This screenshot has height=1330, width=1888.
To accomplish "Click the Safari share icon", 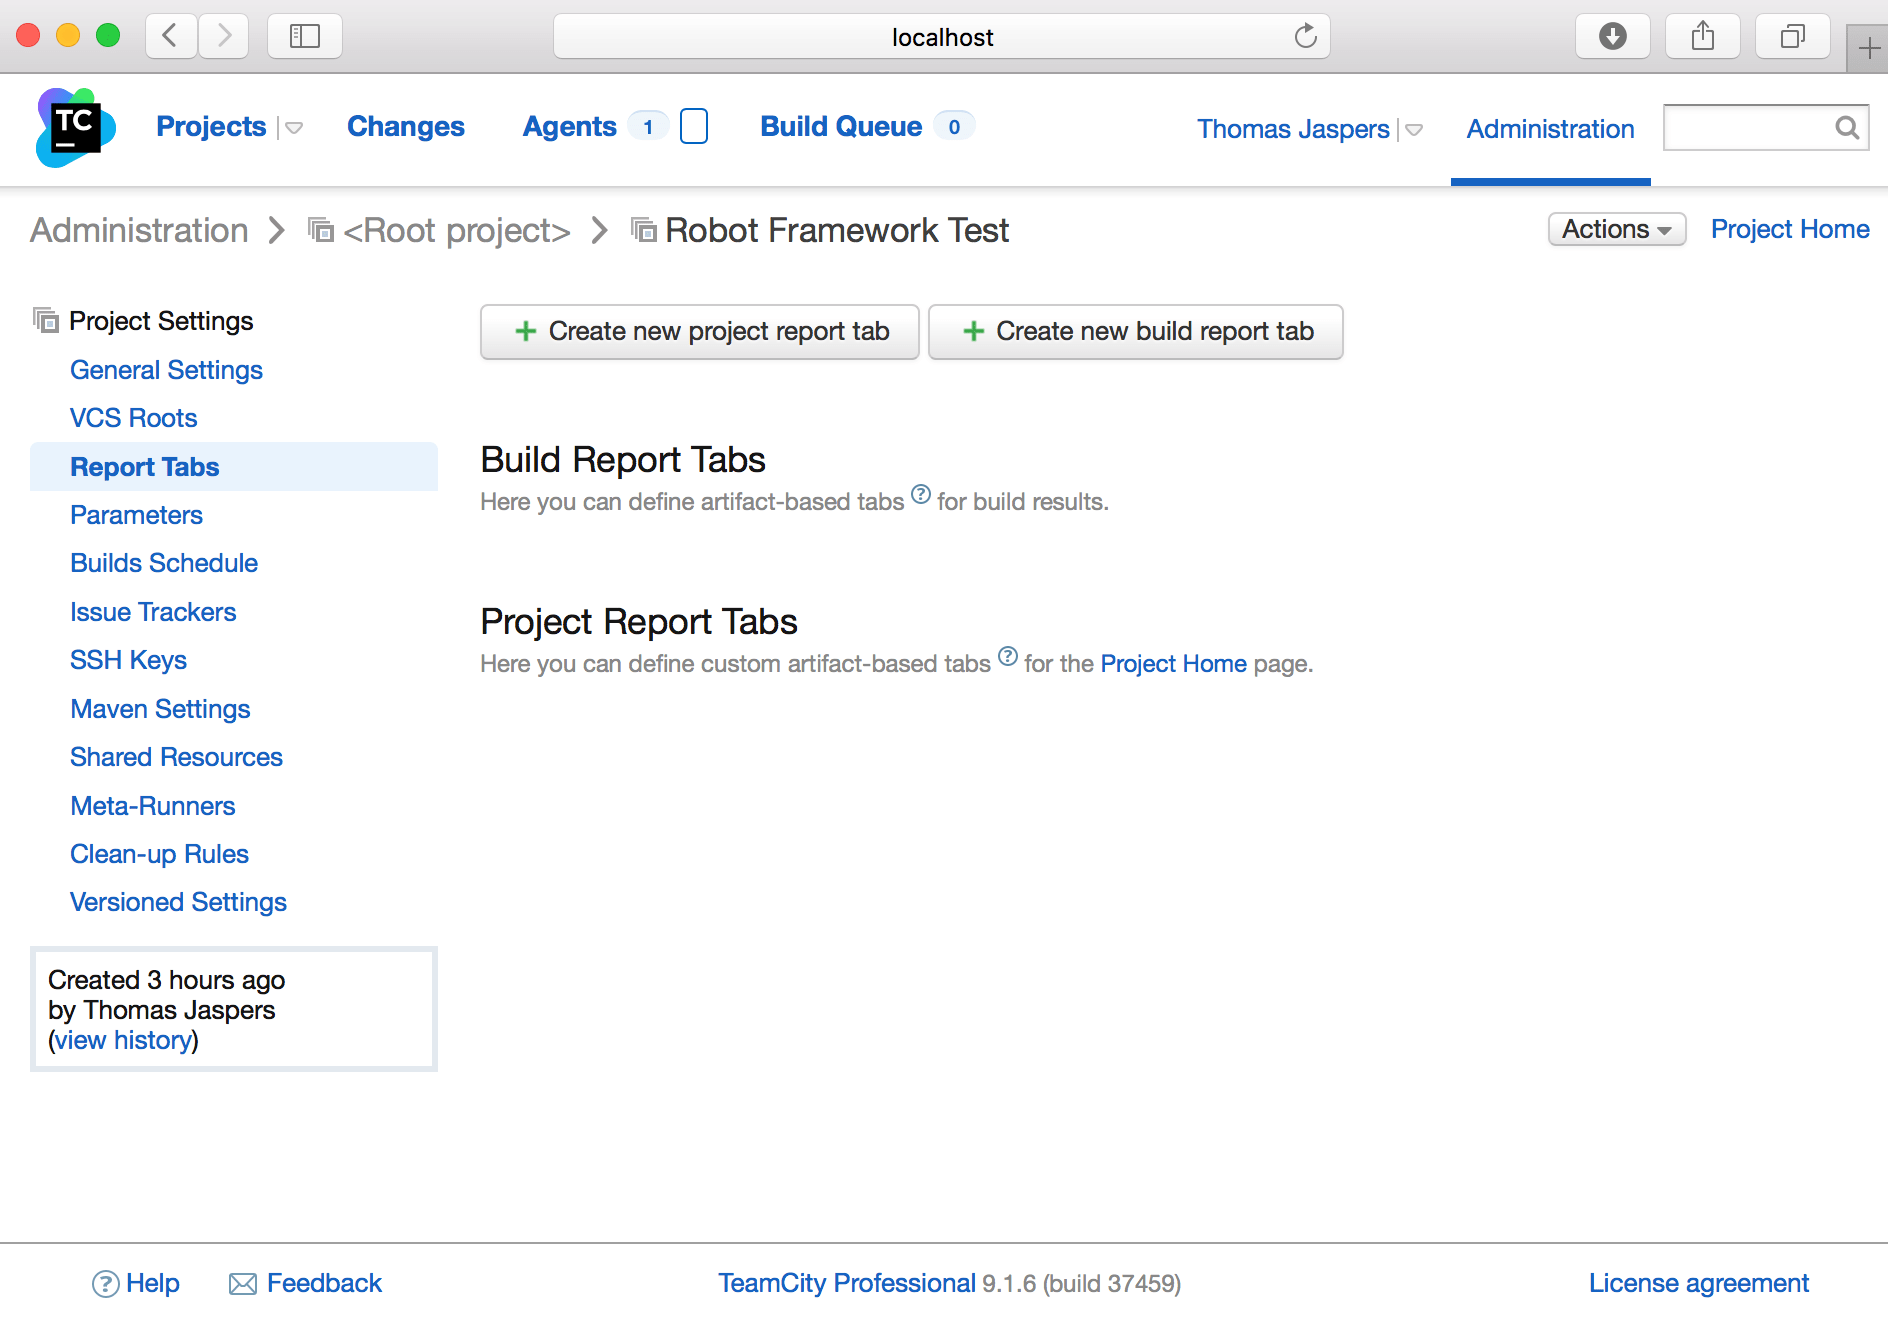I will pos(1702,37).
